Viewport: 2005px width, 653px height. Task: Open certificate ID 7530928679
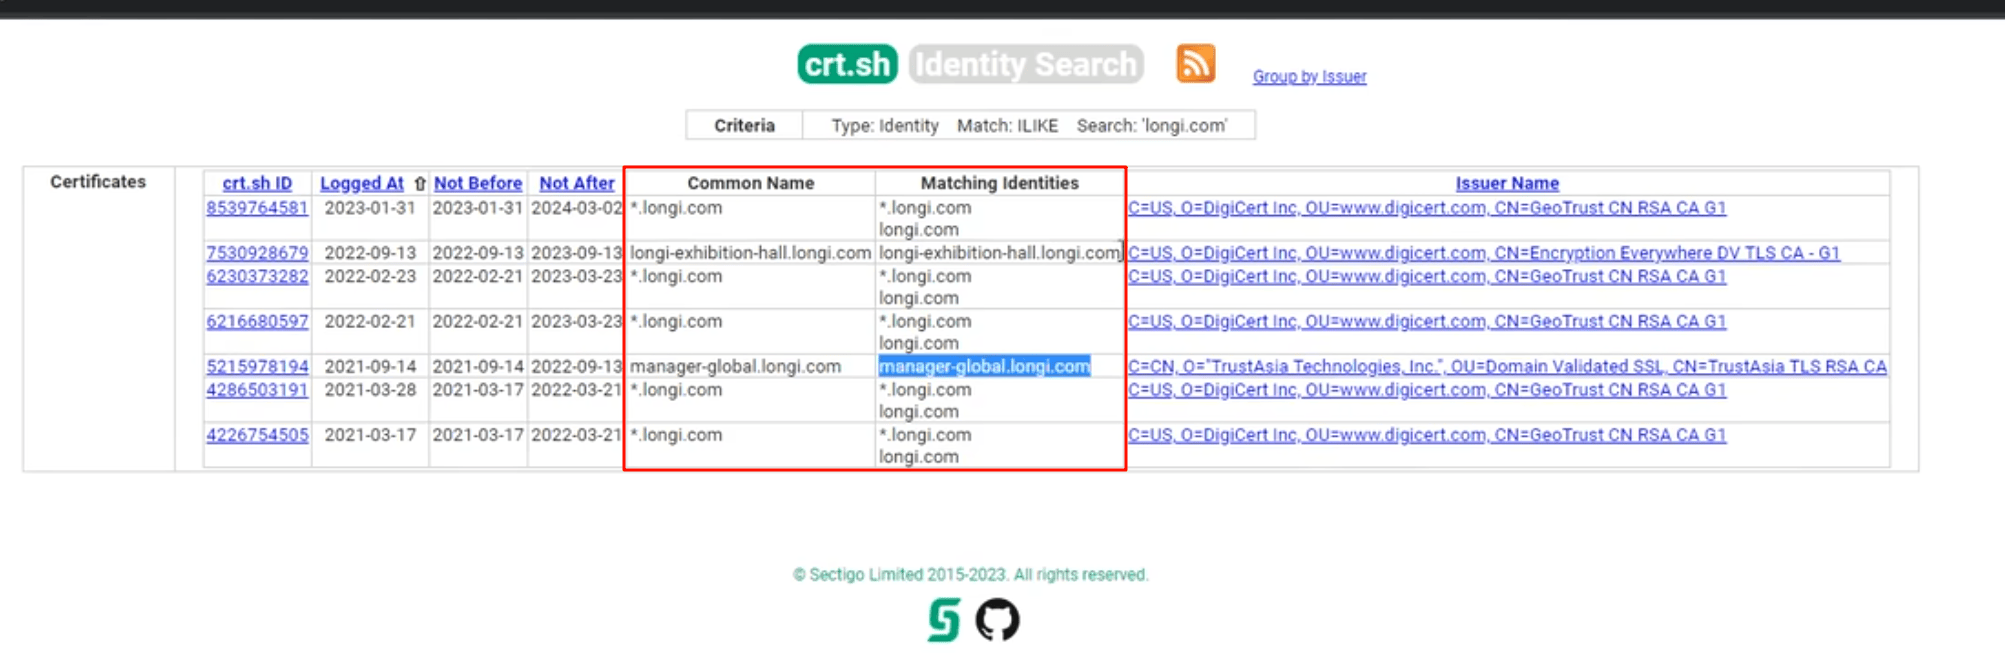257,253
